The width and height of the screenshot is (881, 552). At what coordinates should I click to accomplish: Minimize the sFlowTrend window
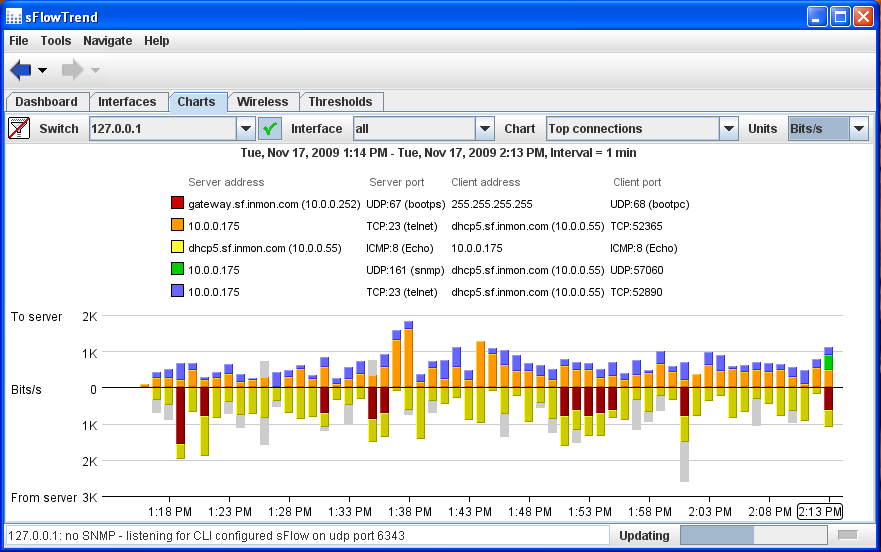(x=817, y=17)
